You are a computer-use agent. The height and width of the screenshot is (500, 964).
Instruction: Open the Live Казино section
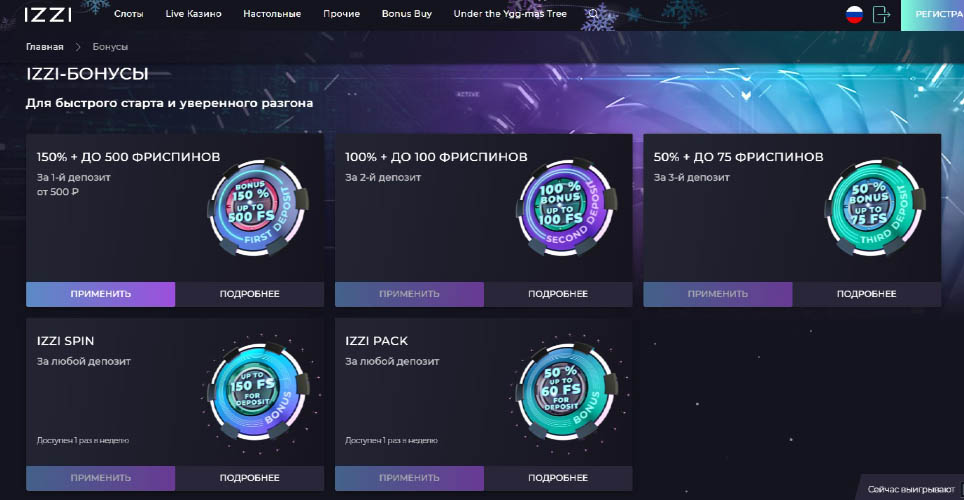coord(193,15)
